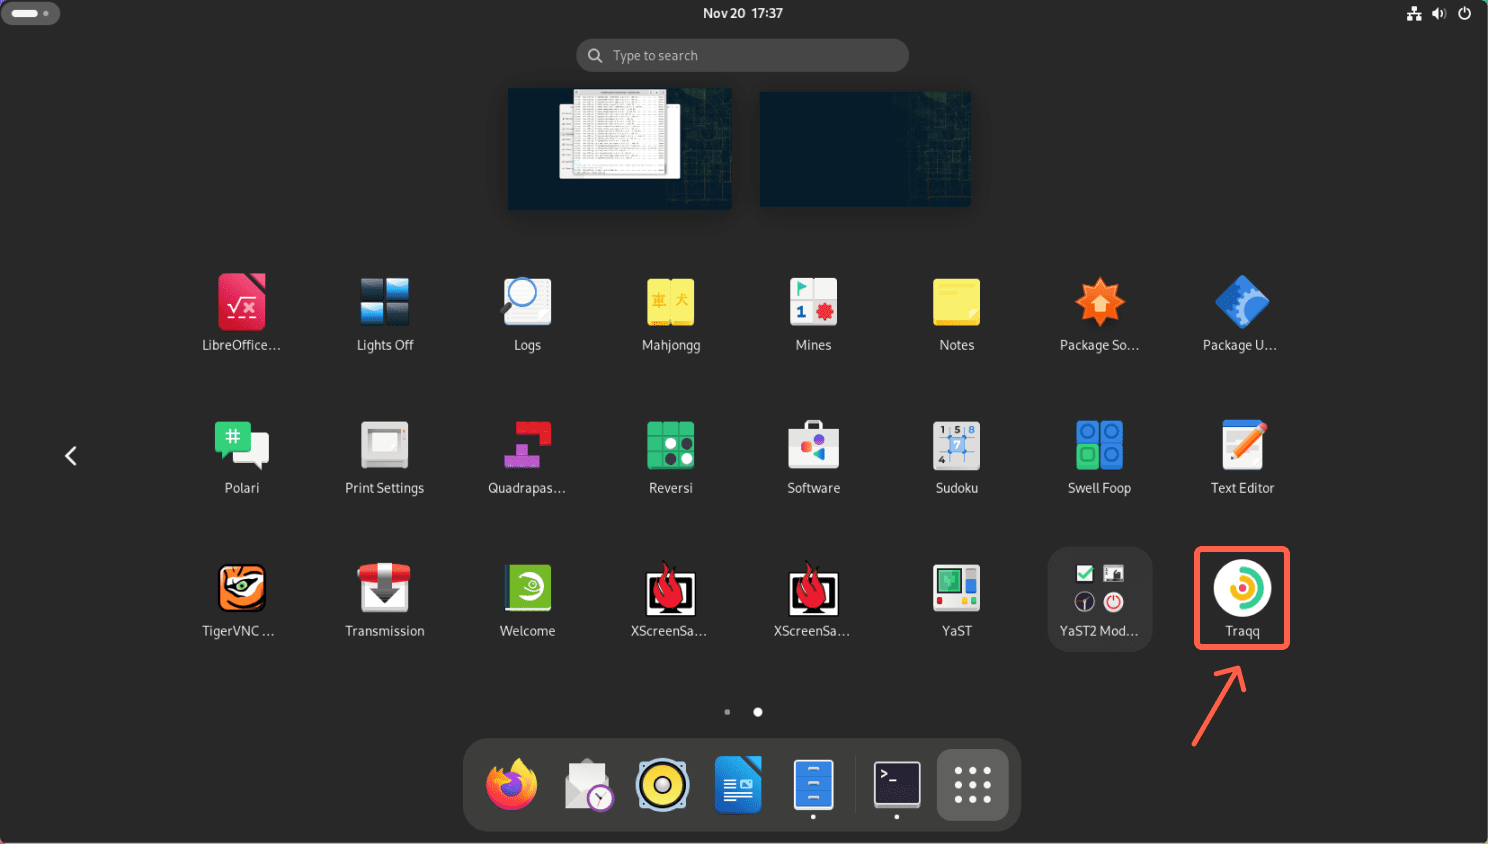Select the first workspace thumbnail with window
Image resolution: width=1488 pixels, height=844 pixels.
tap(620, 149)
